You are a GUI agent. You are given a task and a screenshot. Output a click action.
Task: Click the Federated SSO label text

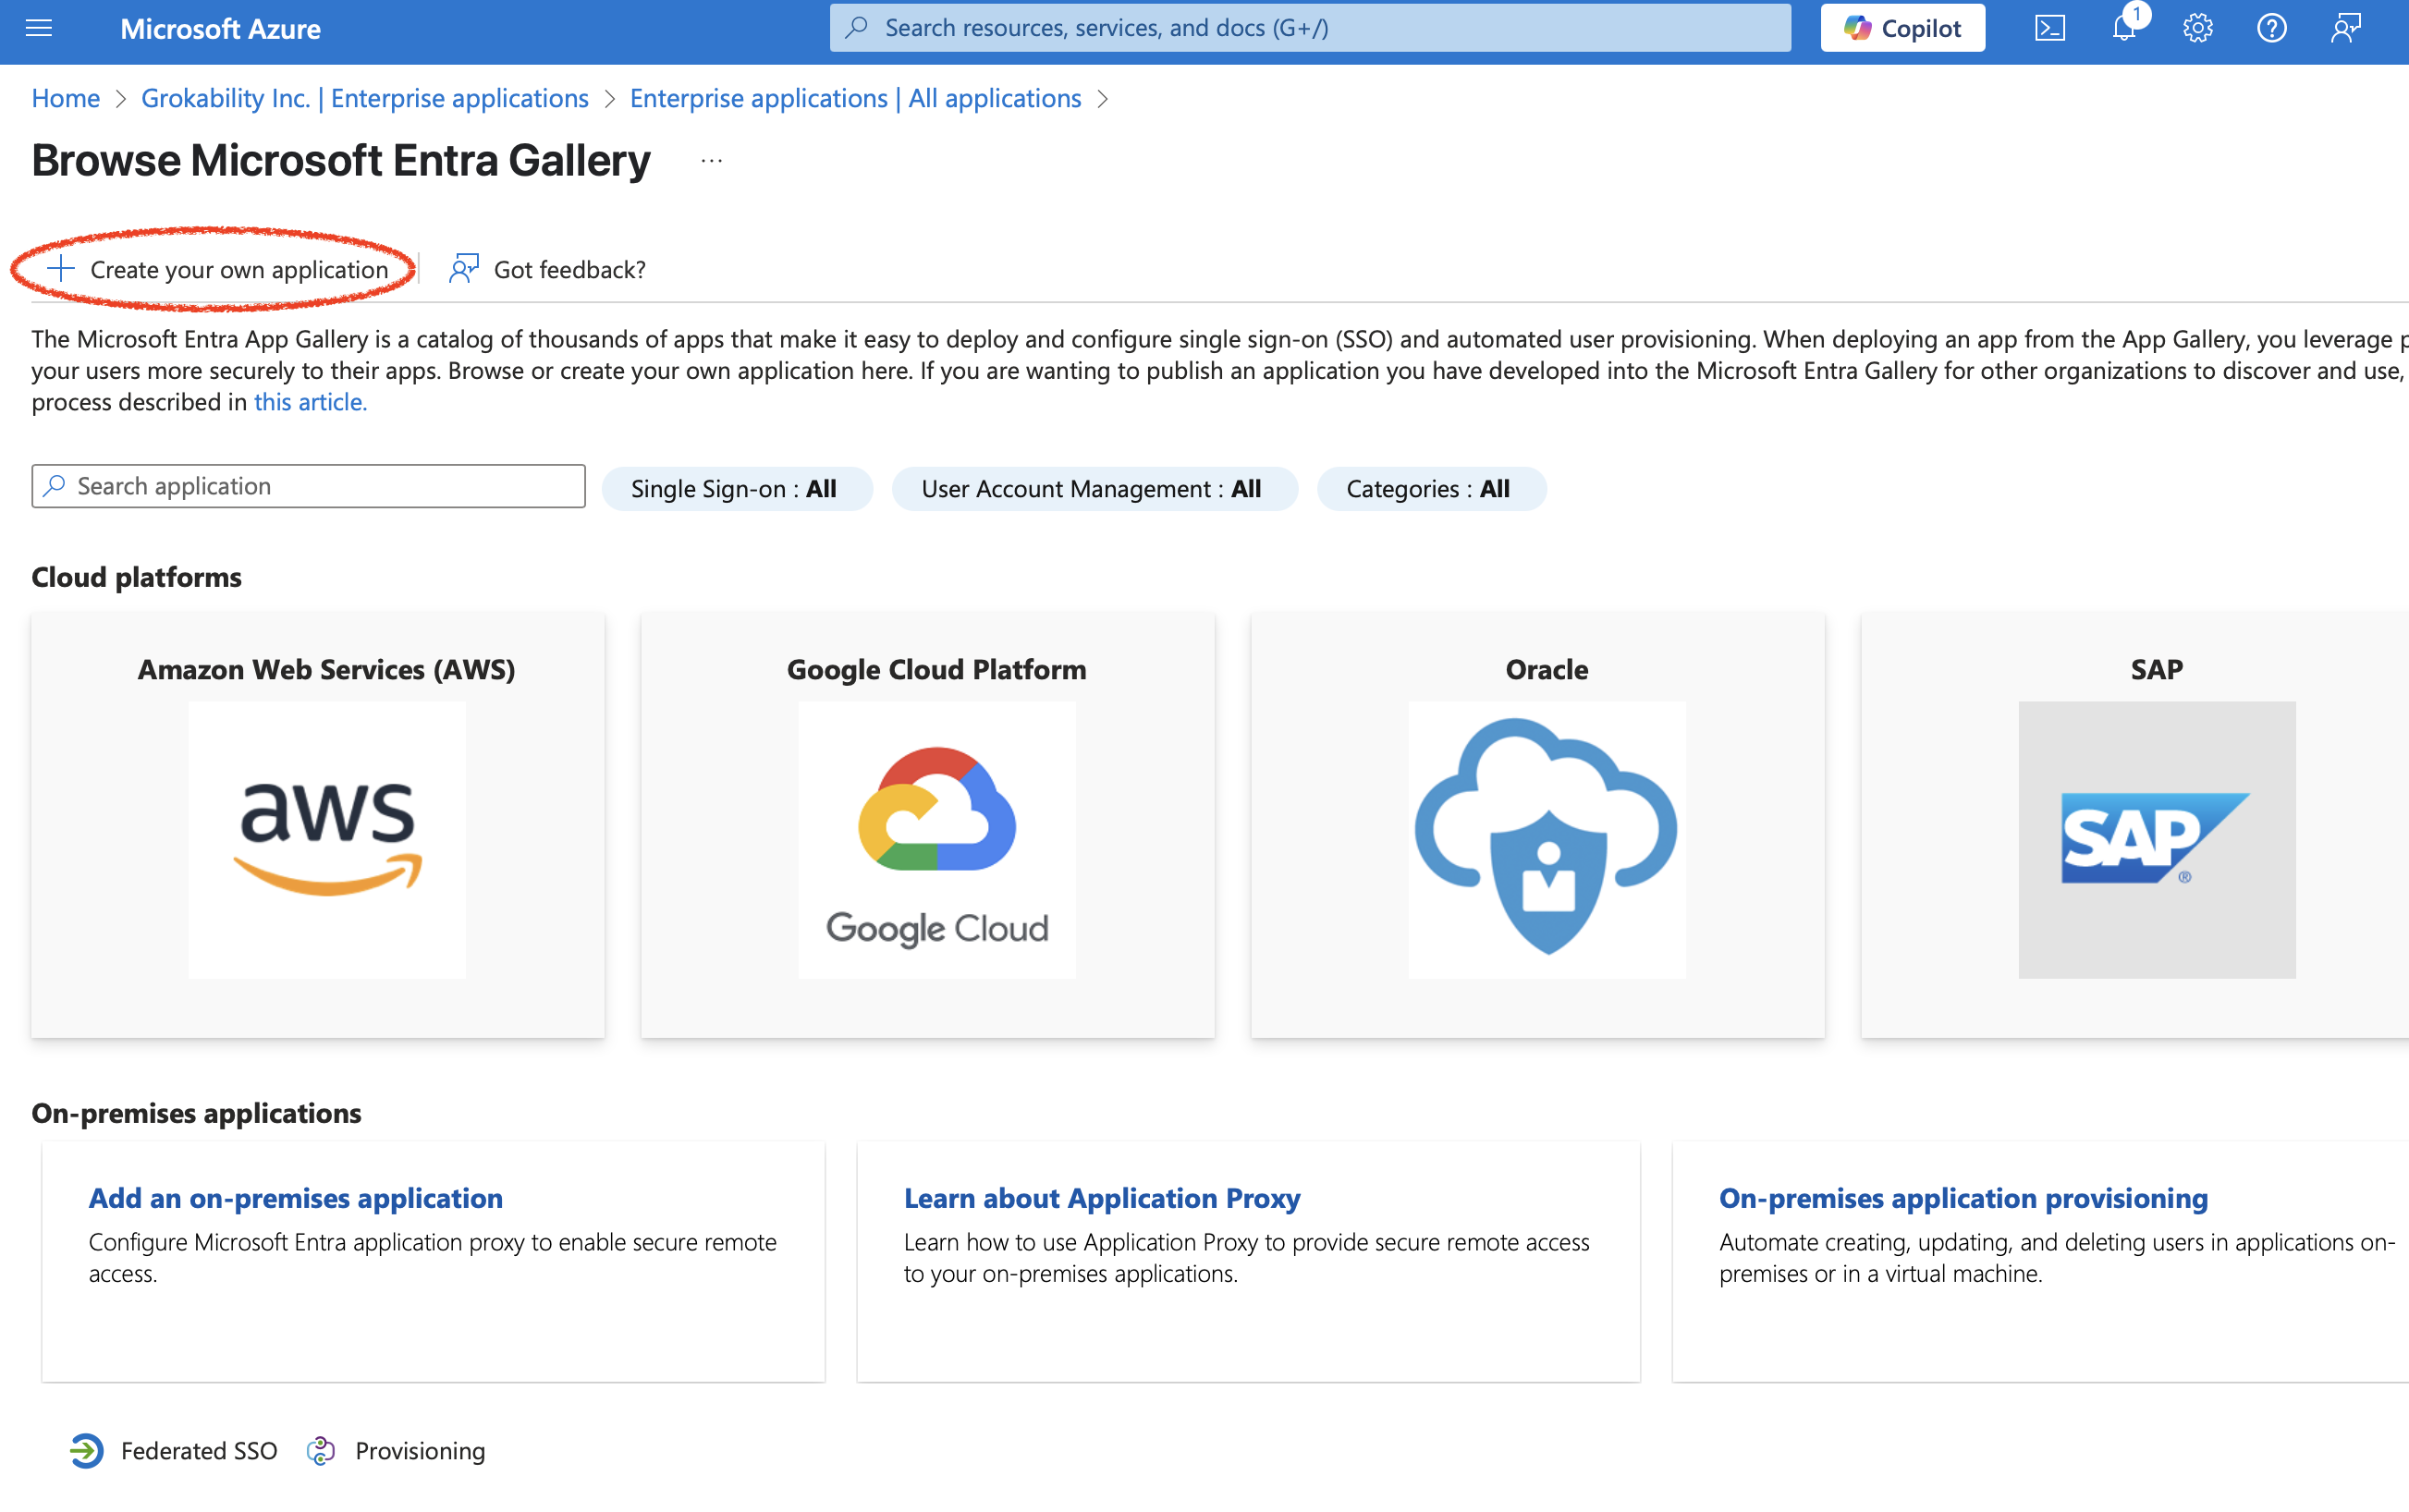(199, 1451)
